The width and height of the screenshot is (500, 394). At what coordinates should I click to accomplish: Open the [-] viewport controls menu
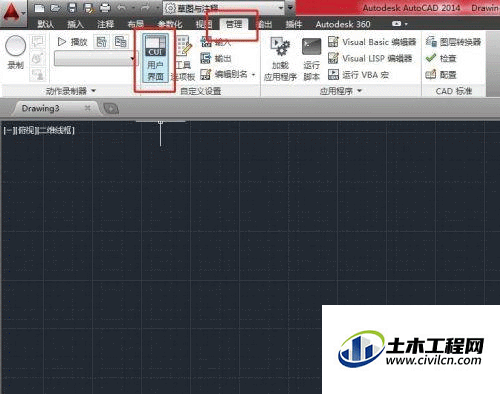click(9, 130)
